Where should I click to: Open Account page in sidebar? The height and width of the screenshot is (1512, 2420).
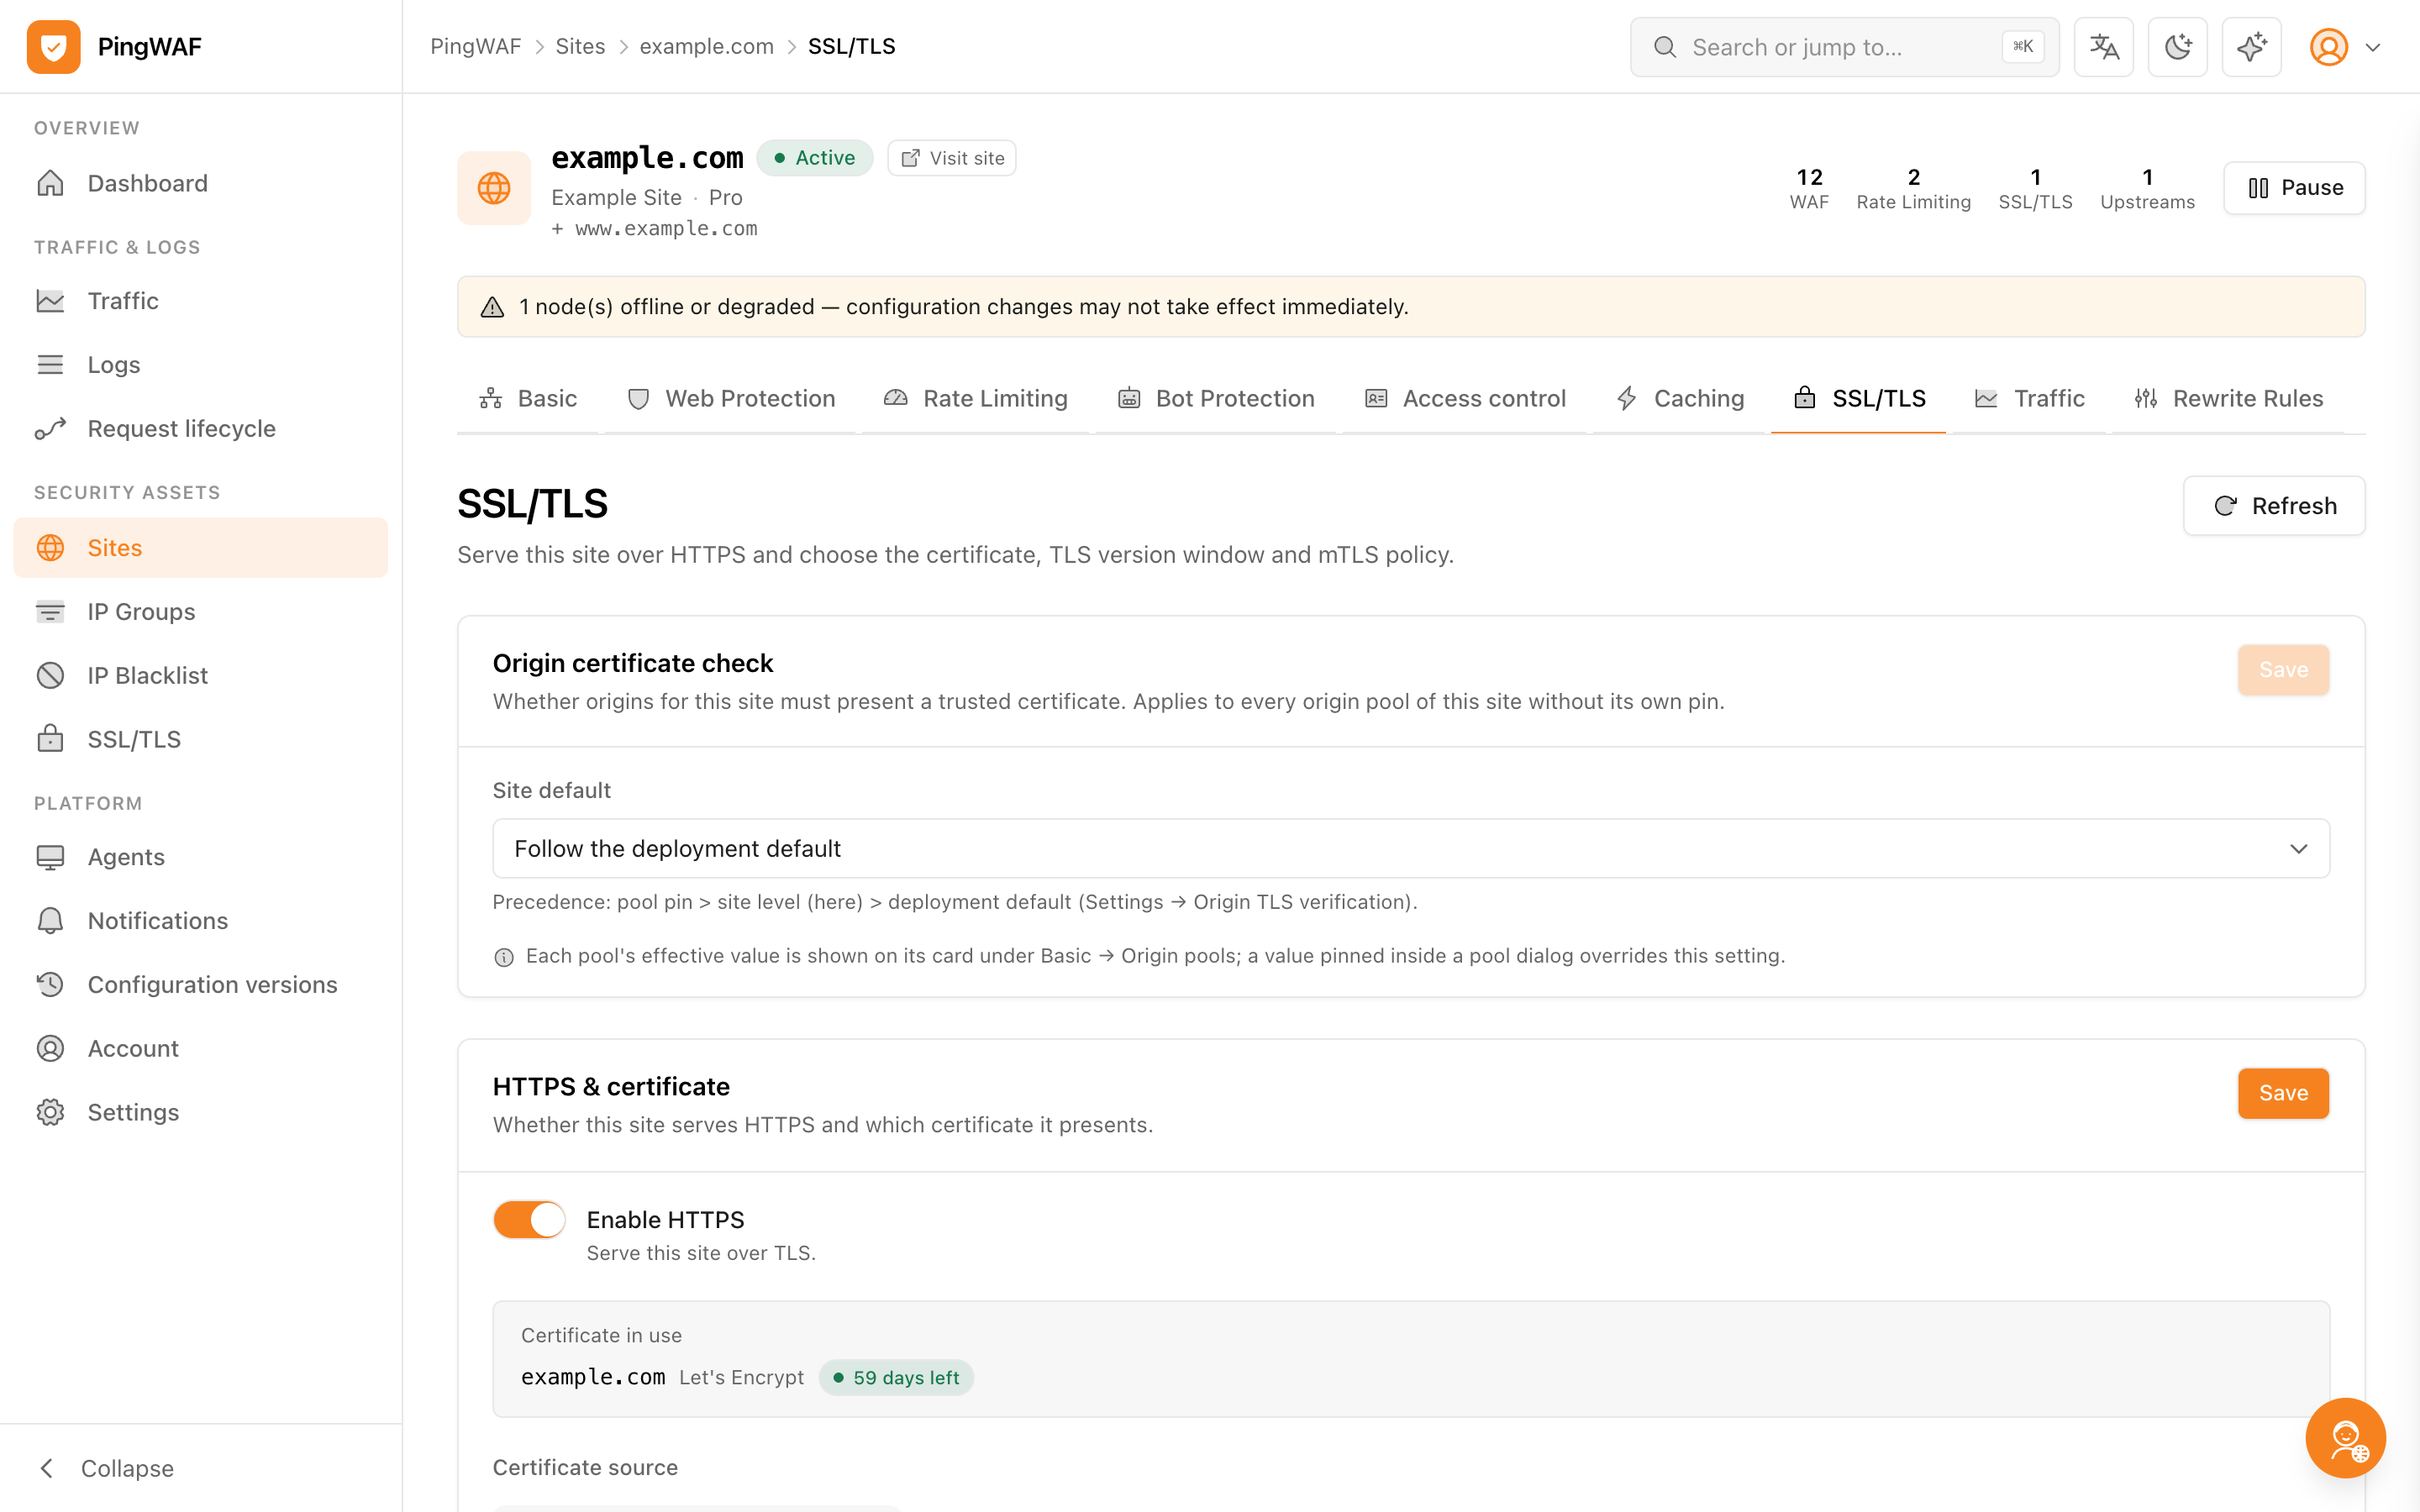click(x=200, y=1048)
